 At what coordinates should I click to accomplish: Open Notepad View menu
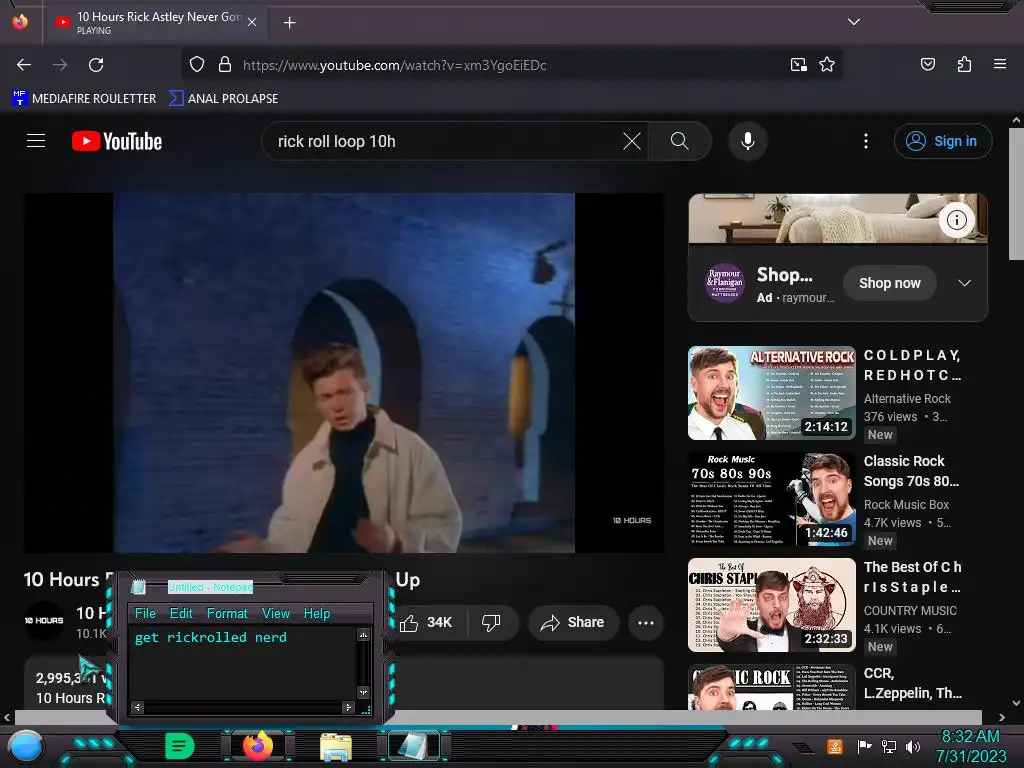276,613
